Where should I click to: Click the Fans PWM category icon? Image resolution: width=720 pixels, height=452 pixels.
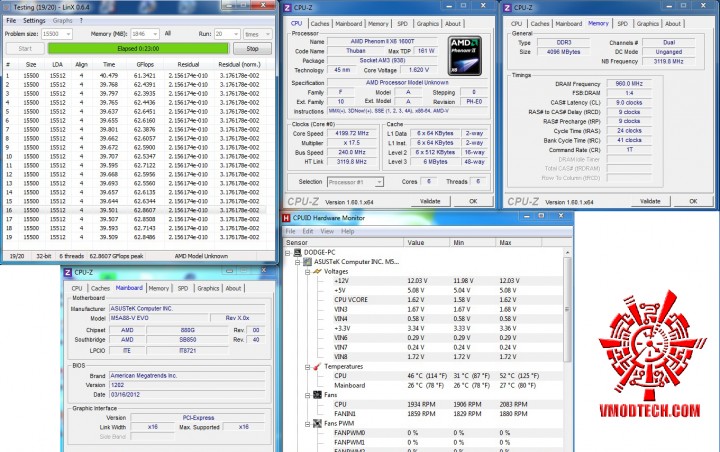coord(317,424)
